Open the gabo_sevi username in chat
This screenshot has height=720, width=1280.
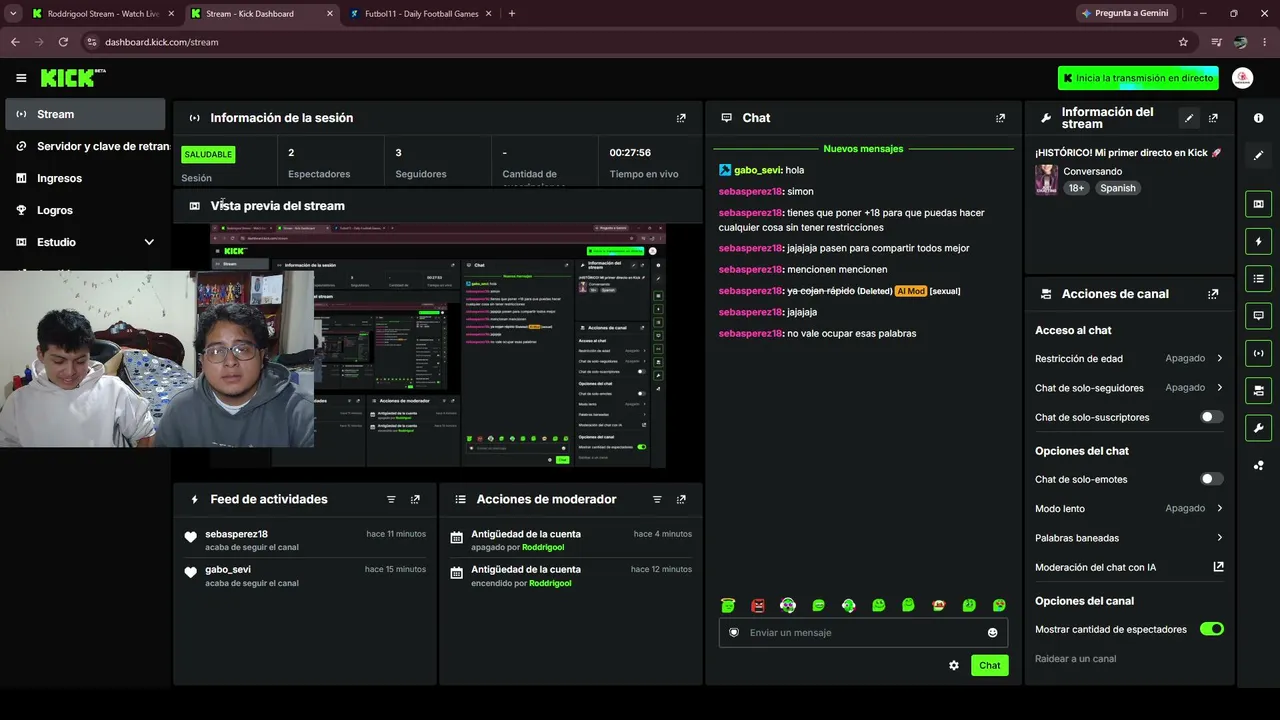757,170
